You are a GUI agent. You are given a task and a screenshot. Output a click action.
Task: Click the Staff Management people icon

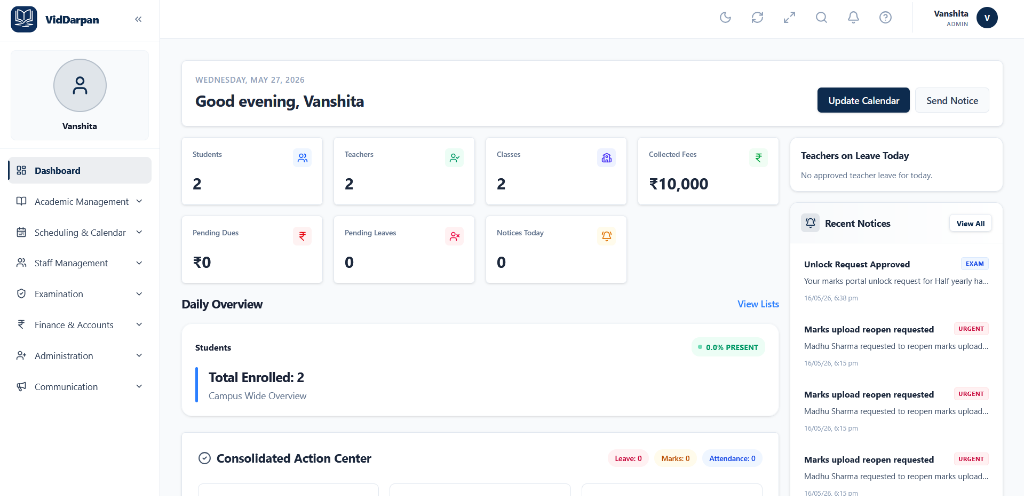pyautogui.click(x=22, y=263)
